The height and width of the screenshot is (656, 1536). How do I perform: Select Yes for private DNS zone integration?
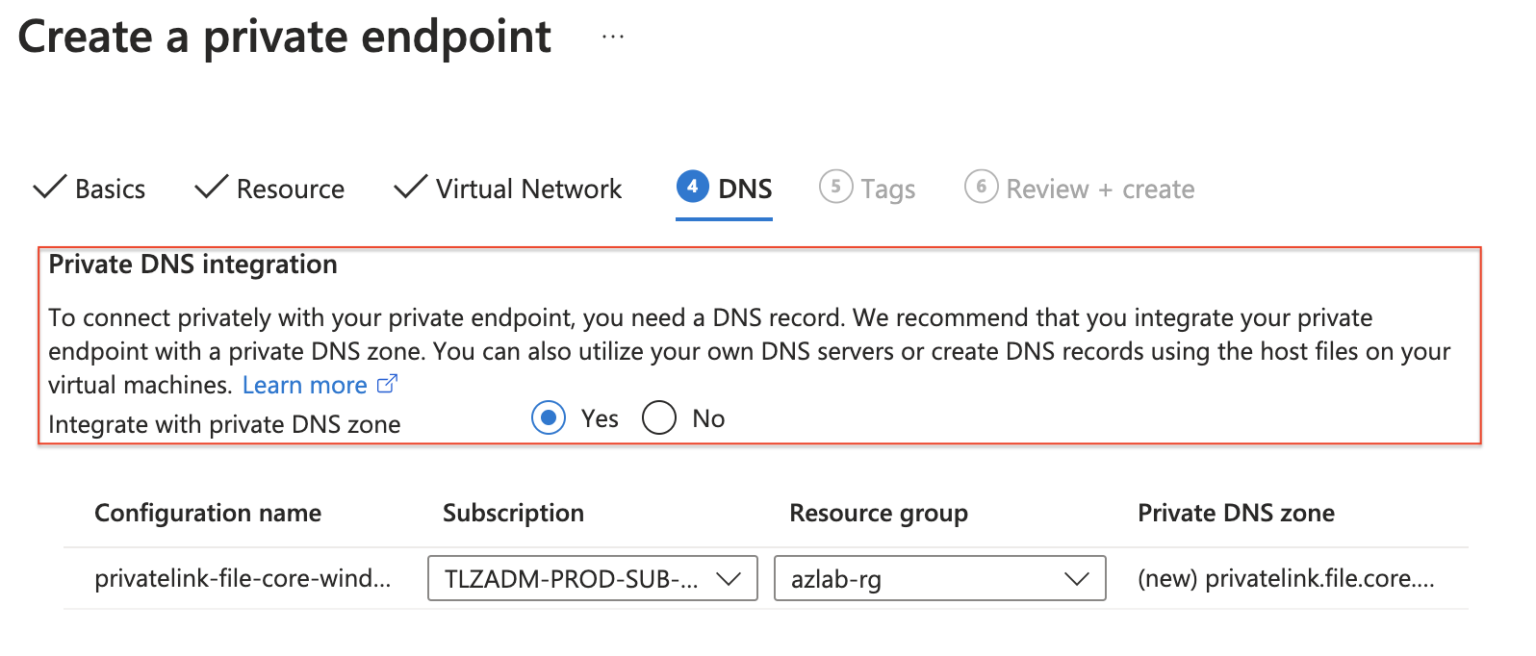coord(549,418)
